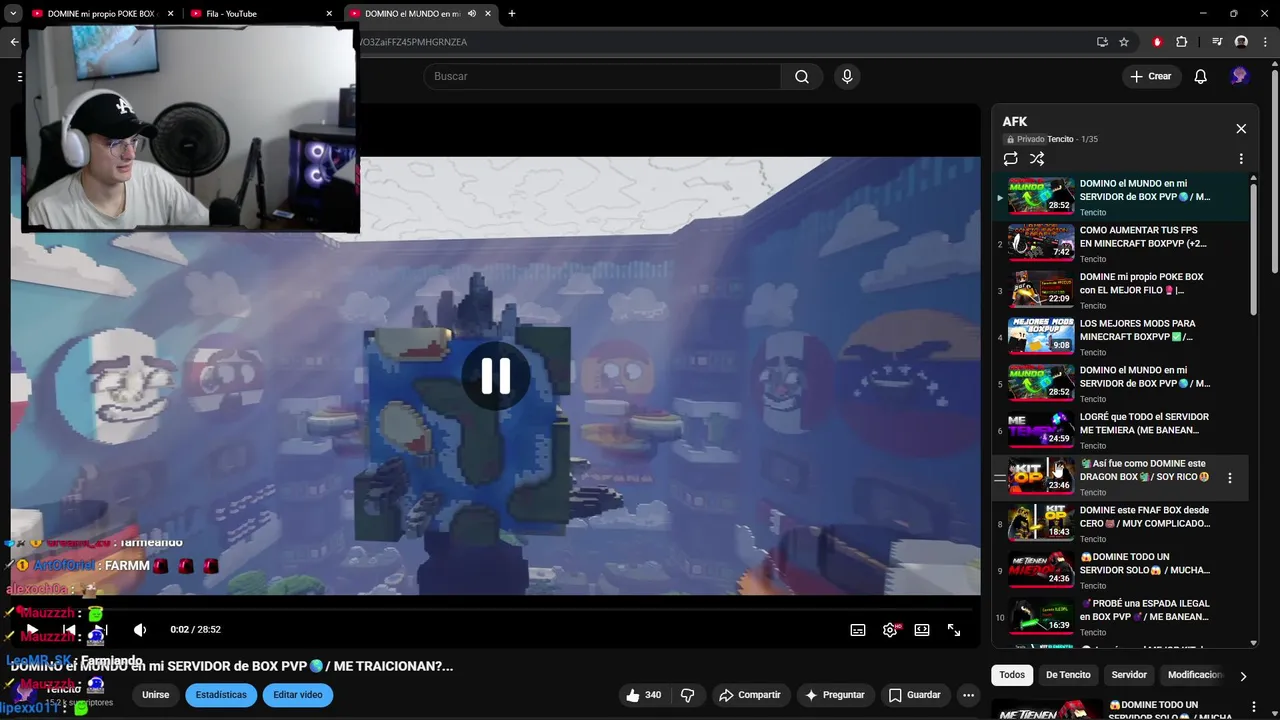Dislike the video
Viewport: 1280px width, 720px height.
tap(687, 695)
